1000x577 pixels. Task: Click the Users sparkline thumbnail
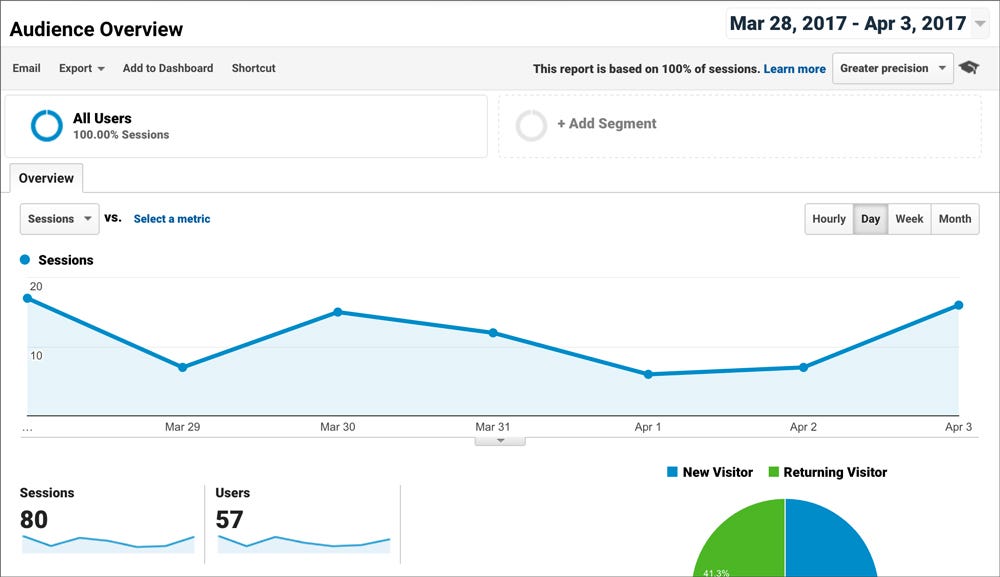304,544
